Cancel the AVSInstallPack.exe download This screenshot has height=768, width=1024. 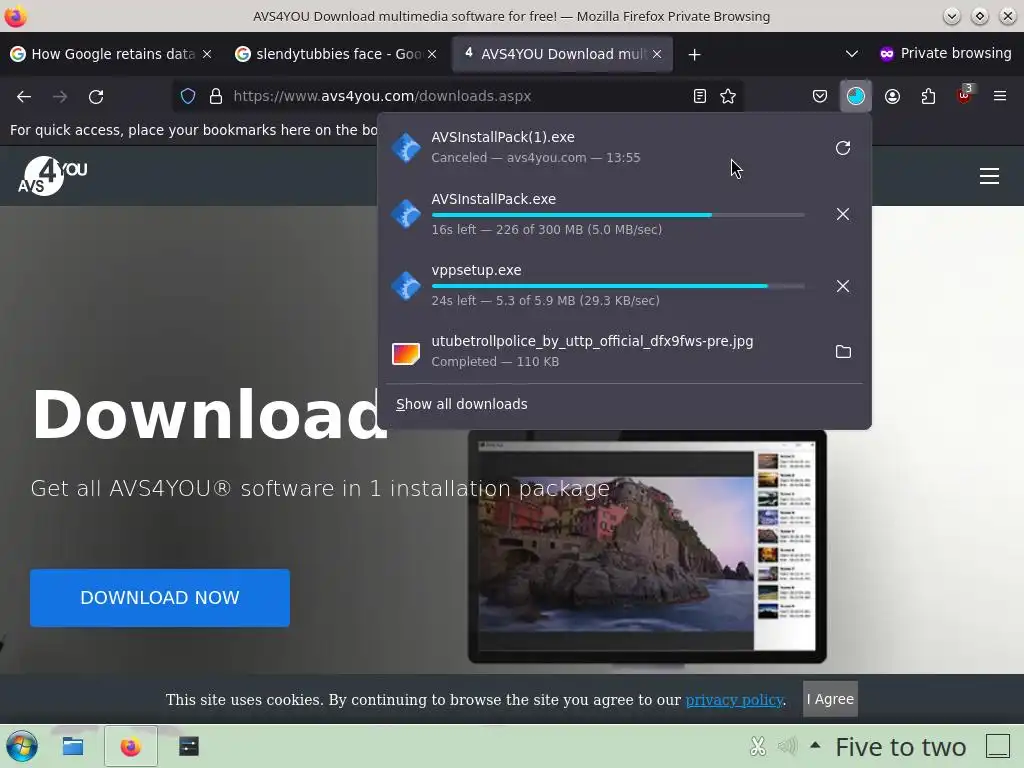click(x=843, y=214)
